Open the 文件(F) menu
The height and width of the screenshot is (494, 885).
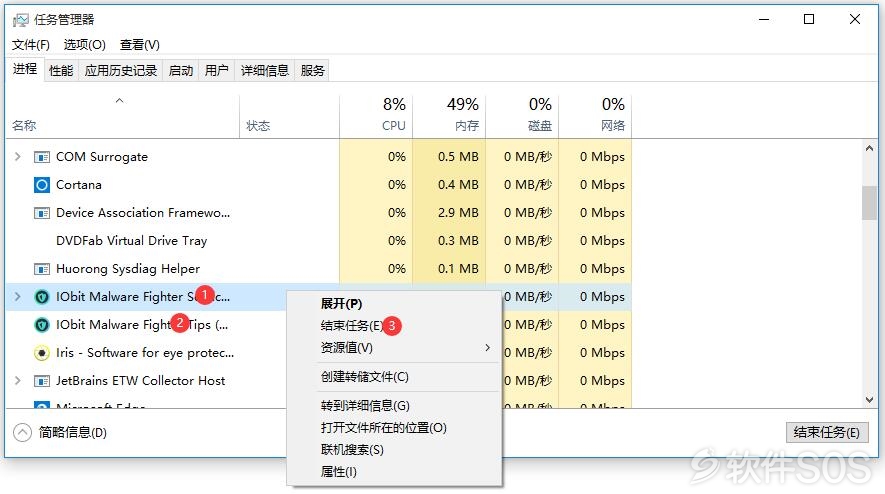(30, 45)
